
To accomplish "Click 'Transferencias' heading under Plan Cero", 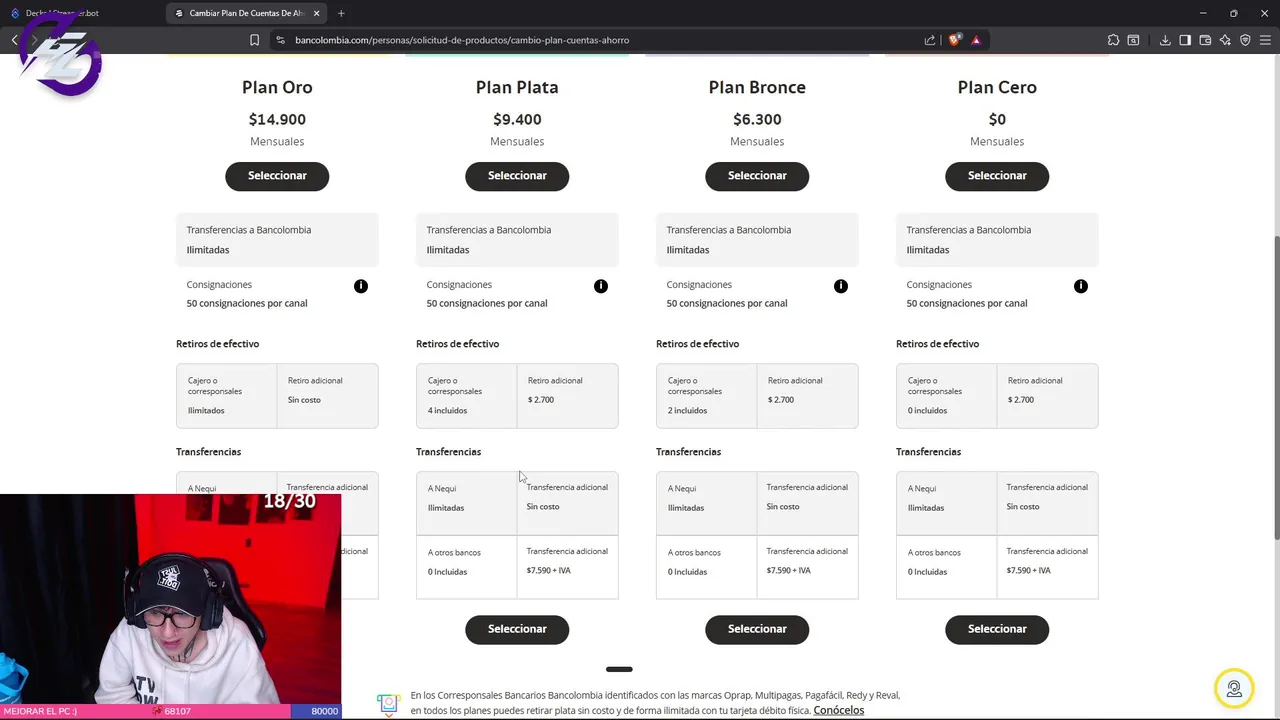I will [x=928, y=452].
